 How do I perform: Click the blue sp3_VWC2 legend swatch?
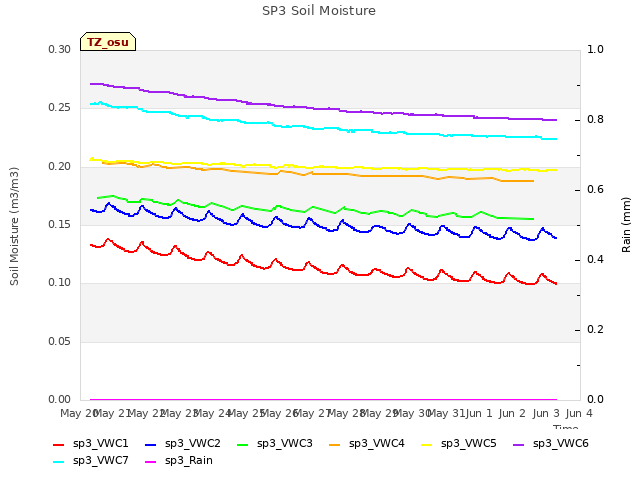tap(151, 444)
